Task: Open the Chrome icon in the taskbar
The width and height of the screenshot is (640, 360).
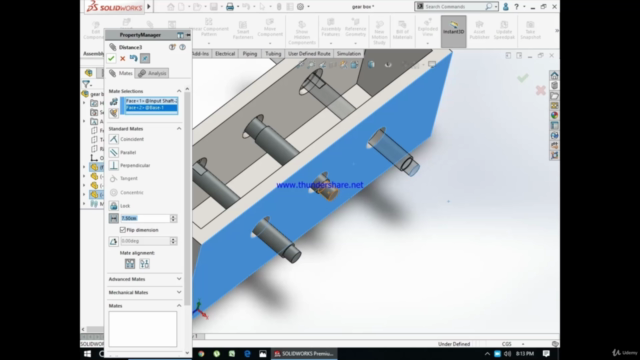Action: coord(201,354)
